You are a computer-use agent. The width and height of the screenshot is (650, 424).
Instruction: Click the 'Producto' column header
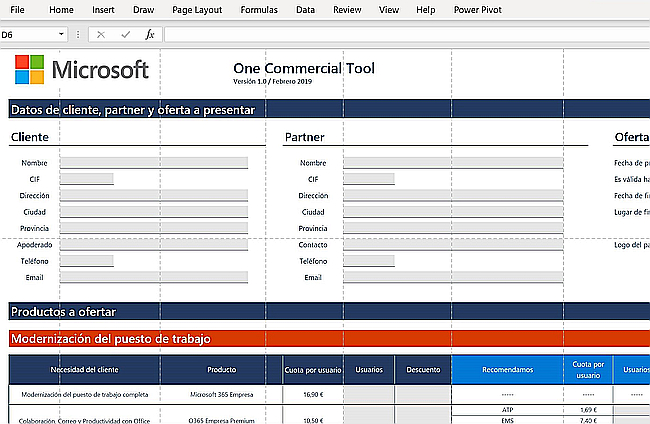click(222, 369)
